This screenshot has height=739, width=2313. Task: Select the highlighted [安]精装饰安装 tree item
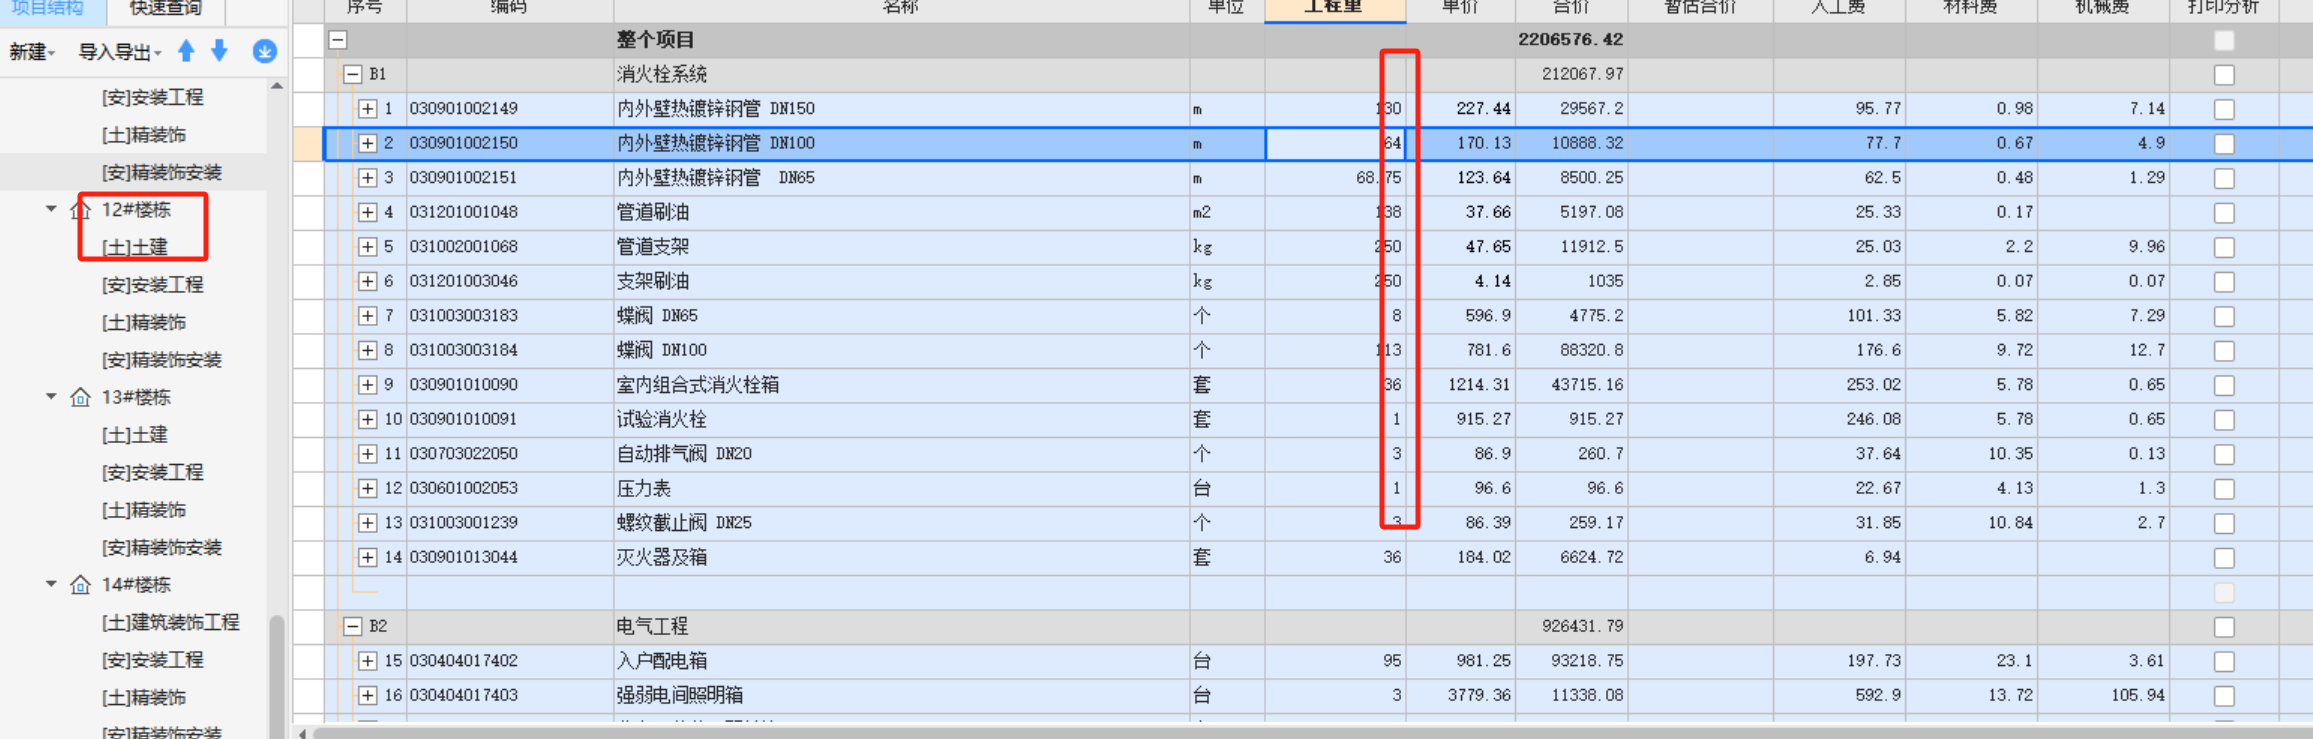pyautogui.click(x=161, y=172)
